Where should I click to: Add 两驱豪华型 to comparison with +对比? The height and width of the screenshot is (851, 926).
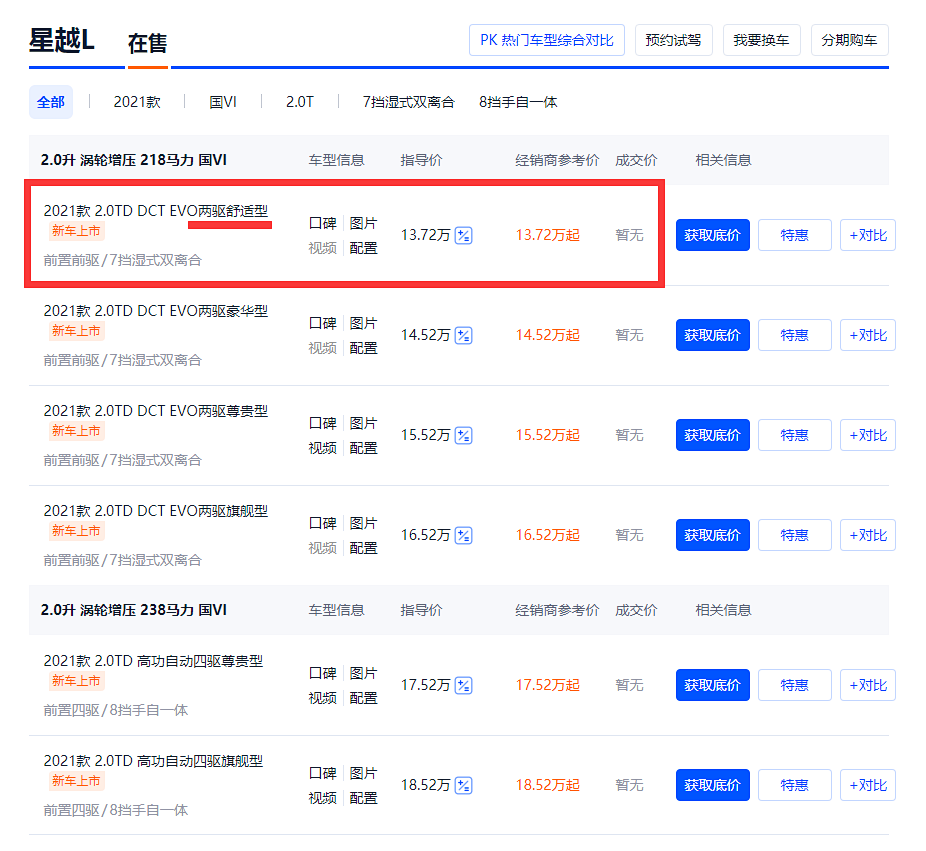(x=868, y=335)
